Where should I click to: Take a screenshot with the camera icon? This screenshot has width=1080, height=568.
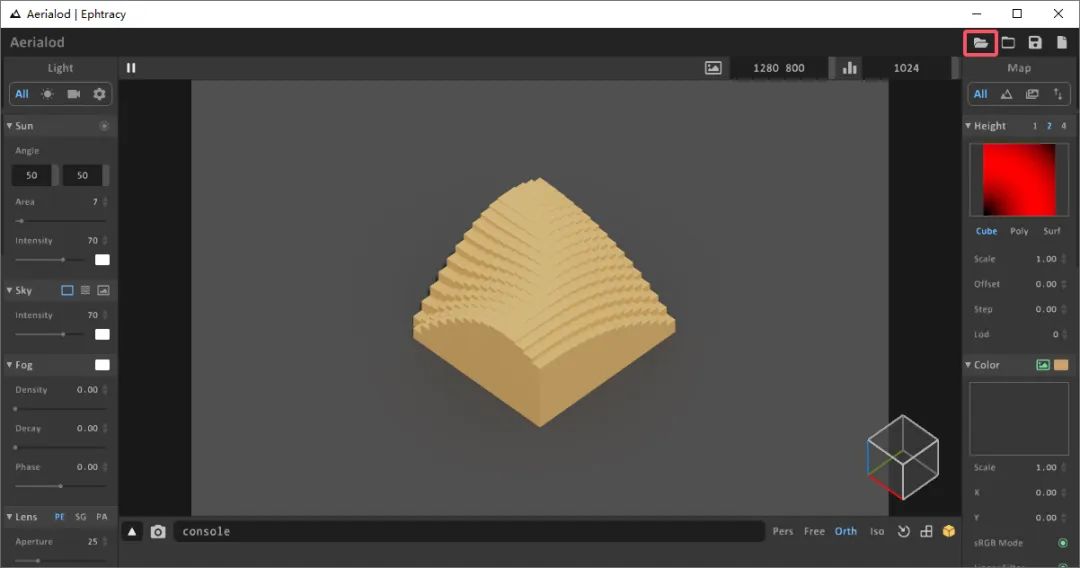[x=158, y=532]
